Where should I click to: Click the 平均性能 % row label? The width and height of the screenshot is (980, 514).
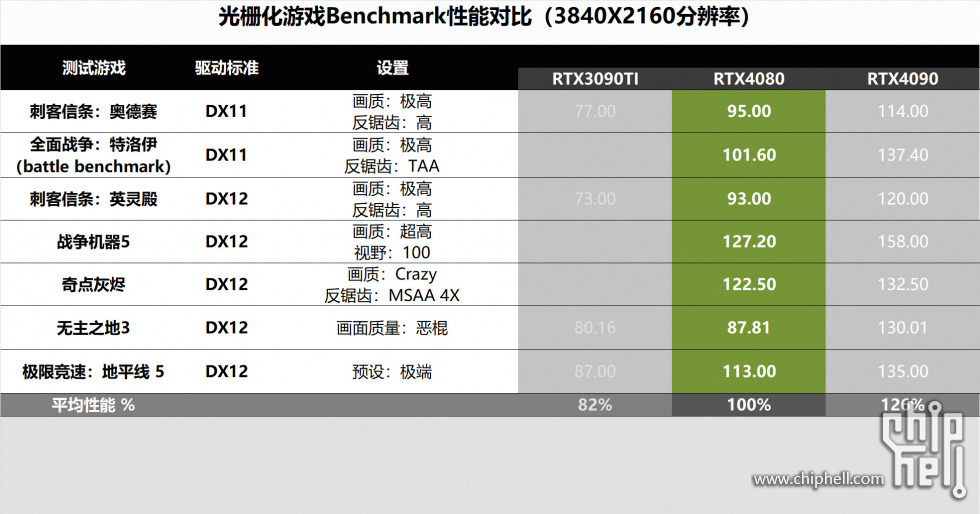pos(92,405)
